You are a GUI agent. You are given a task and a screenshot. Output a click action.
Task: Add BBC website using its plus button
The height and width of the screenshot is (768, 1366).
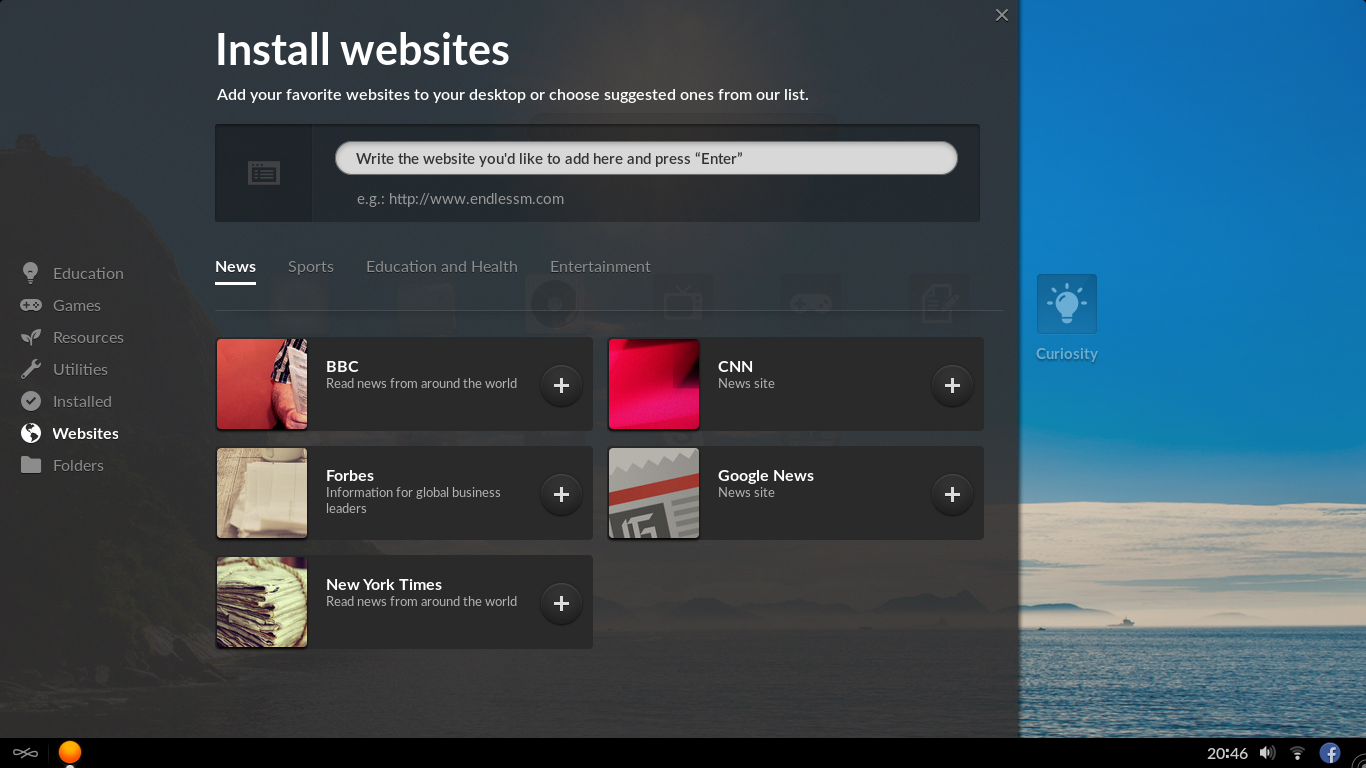561,385
